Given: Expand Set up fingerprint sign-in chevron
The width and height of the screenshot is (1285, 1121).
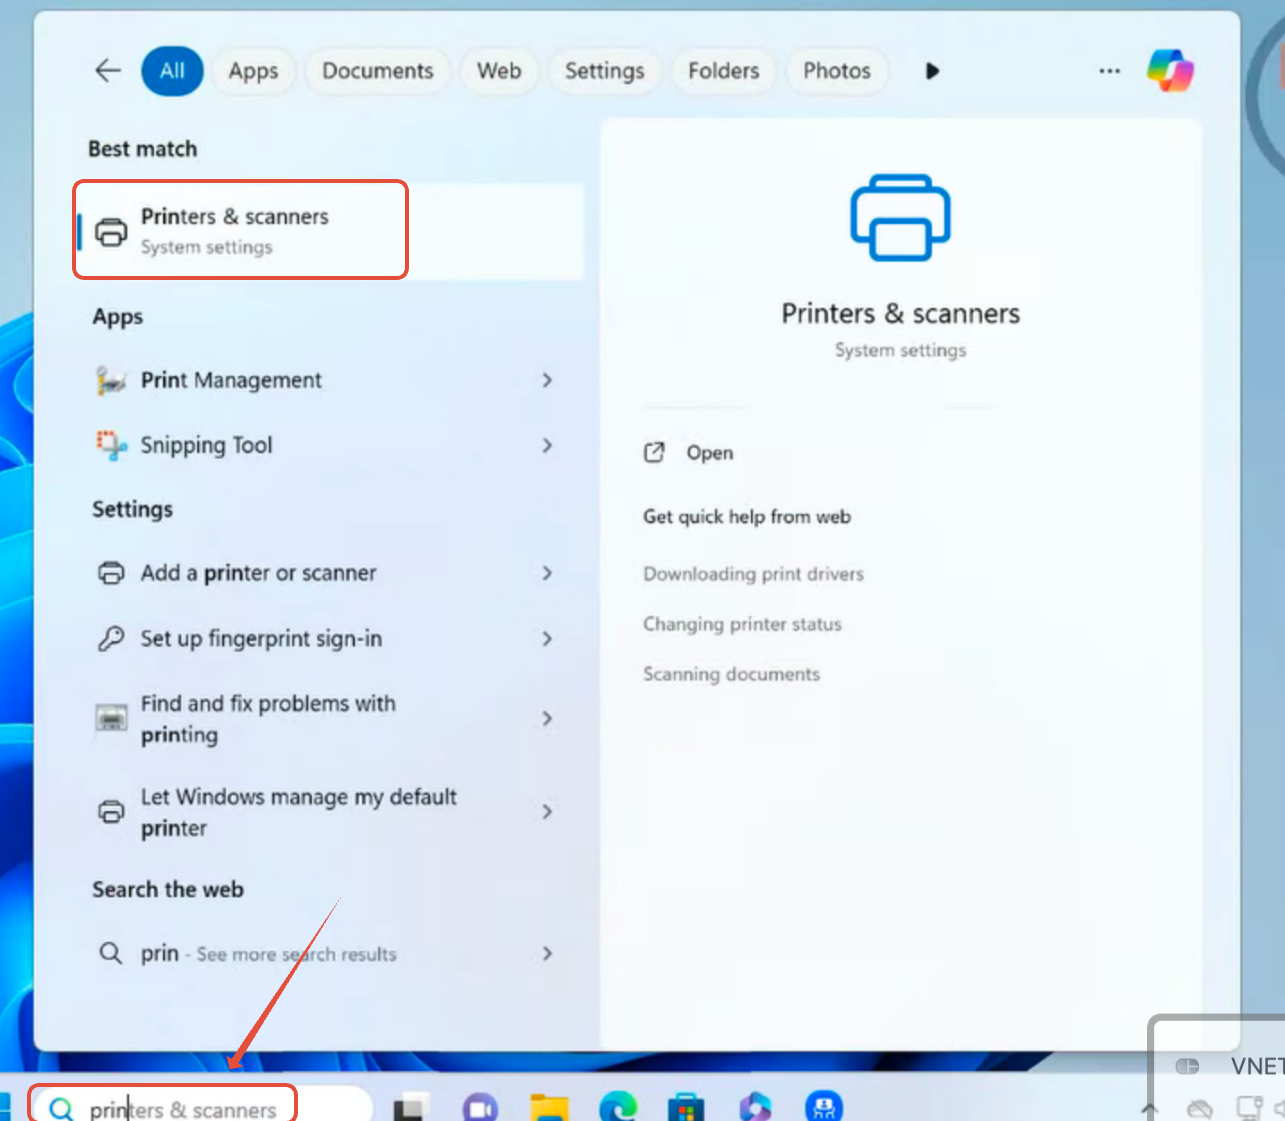Looking at the screenshot, I should [x=547, y=638].
